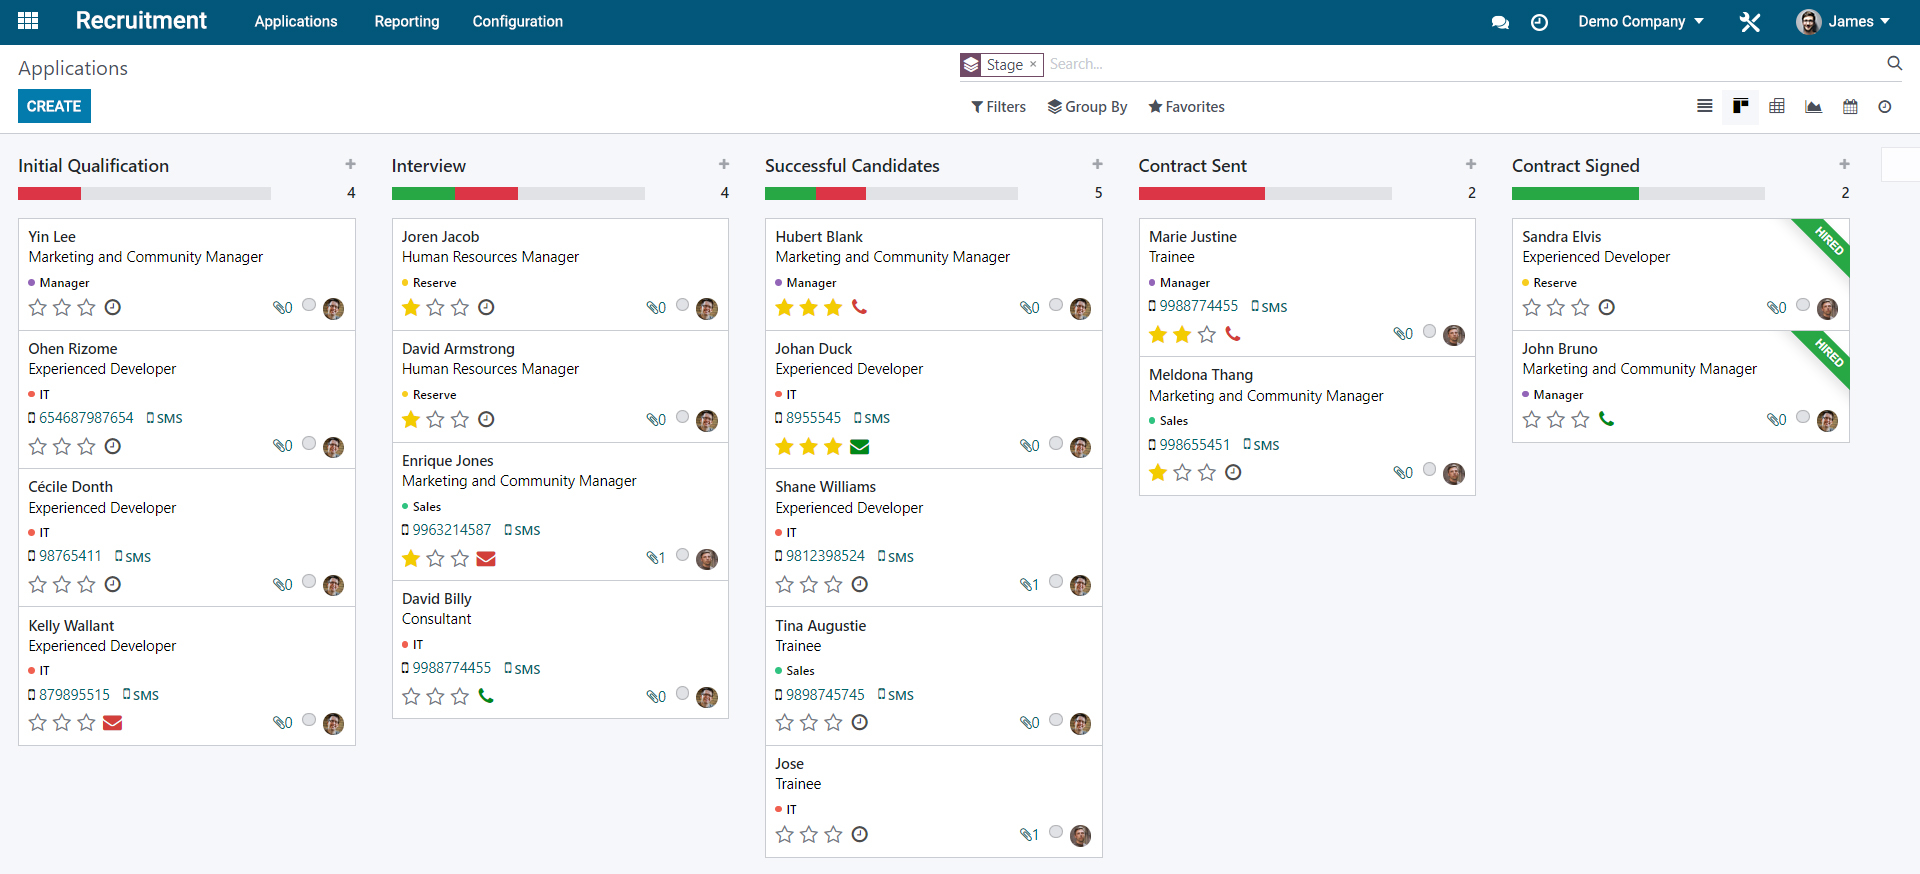Click the Recruitment app title

point(141,21)
